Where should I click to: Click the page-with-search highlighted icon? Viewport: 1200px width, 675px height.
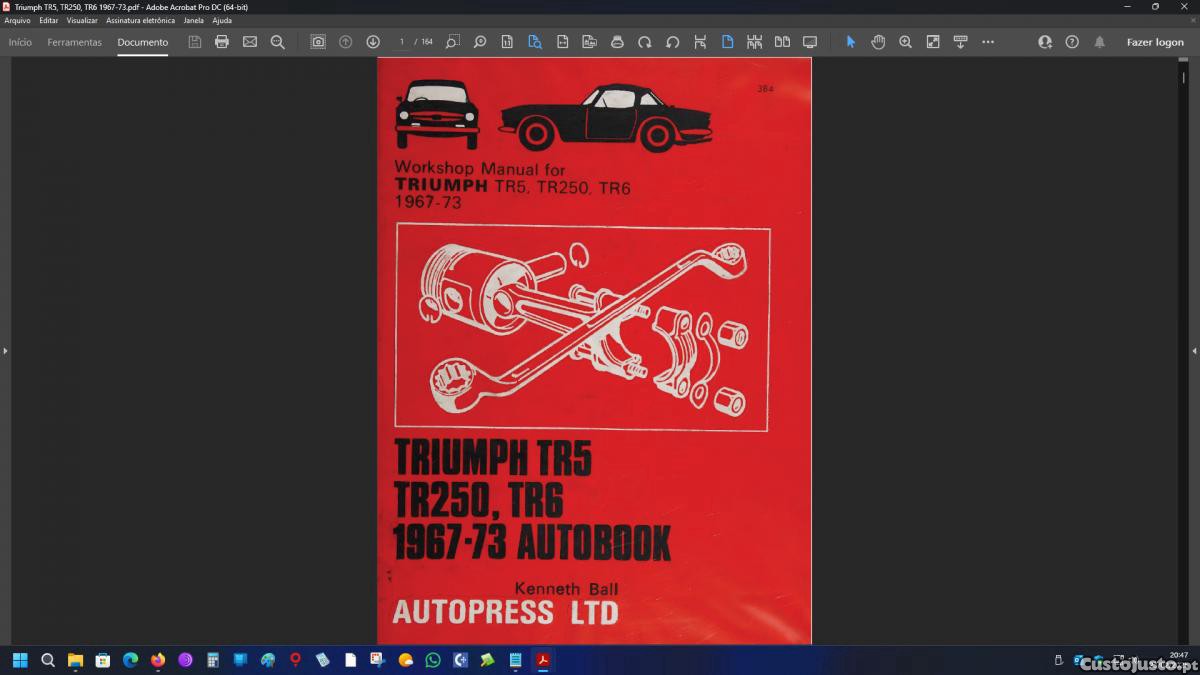coord(535,42)
